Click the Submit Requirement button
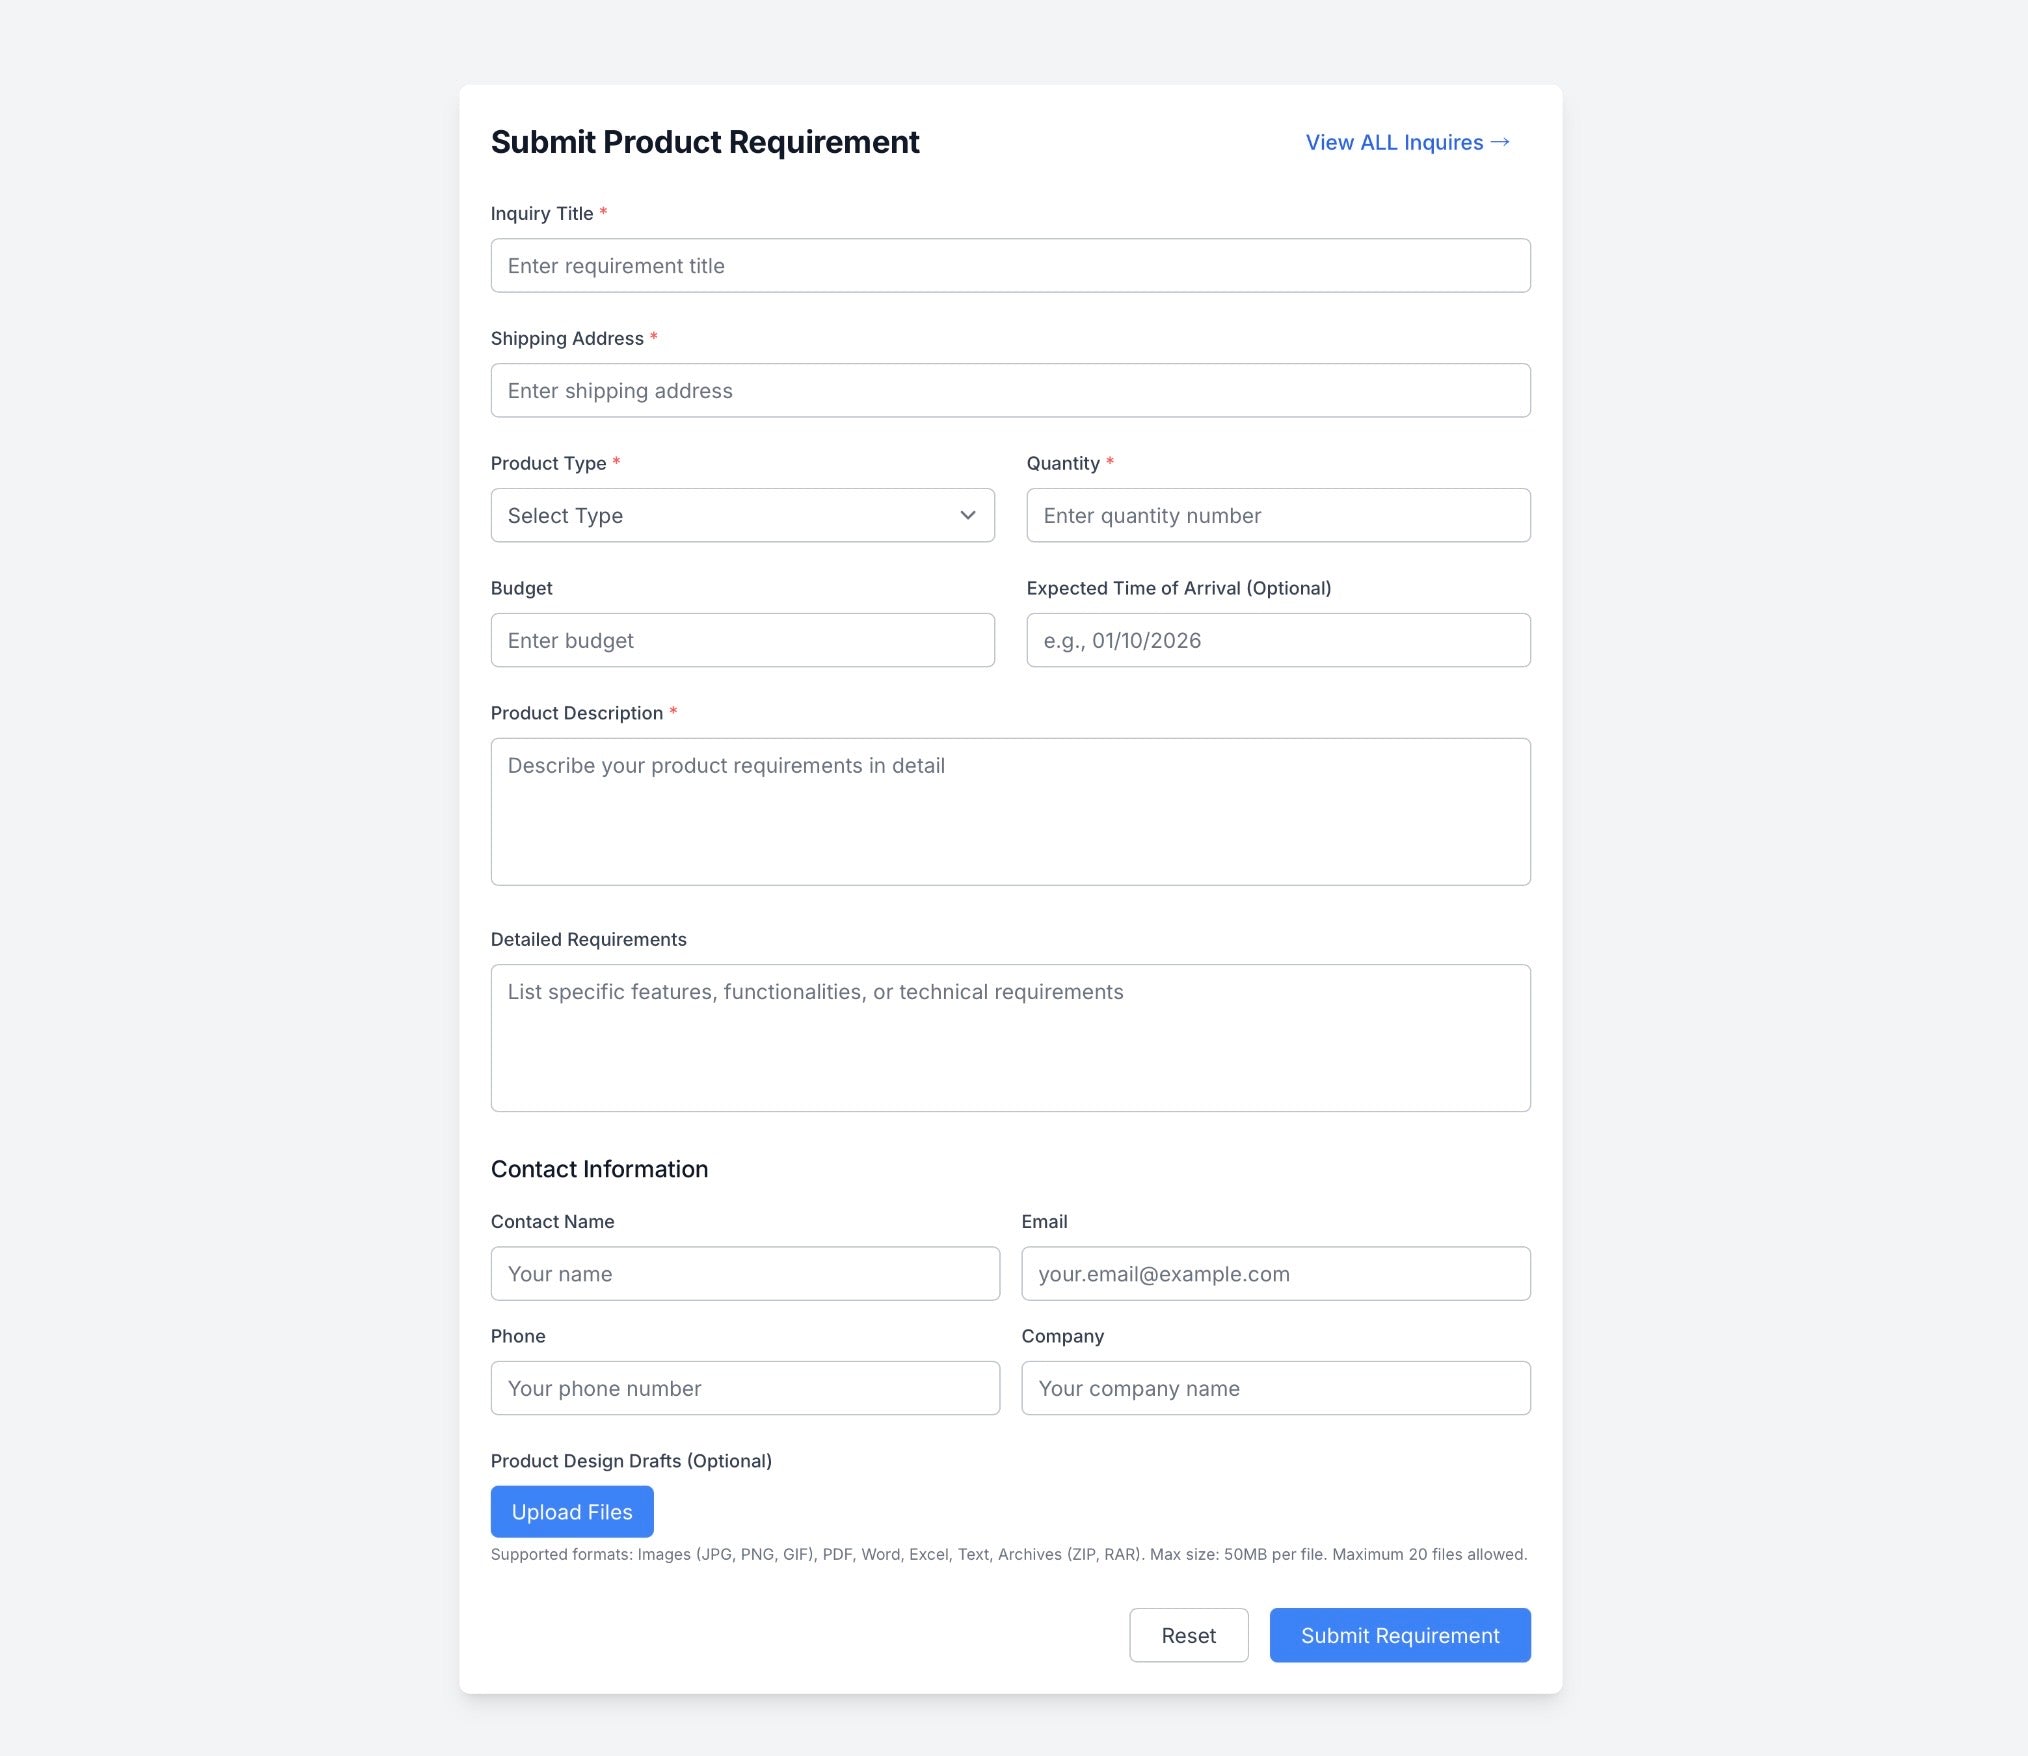Viewport: 2028px width, 1756px height. pos(1400,1635)
